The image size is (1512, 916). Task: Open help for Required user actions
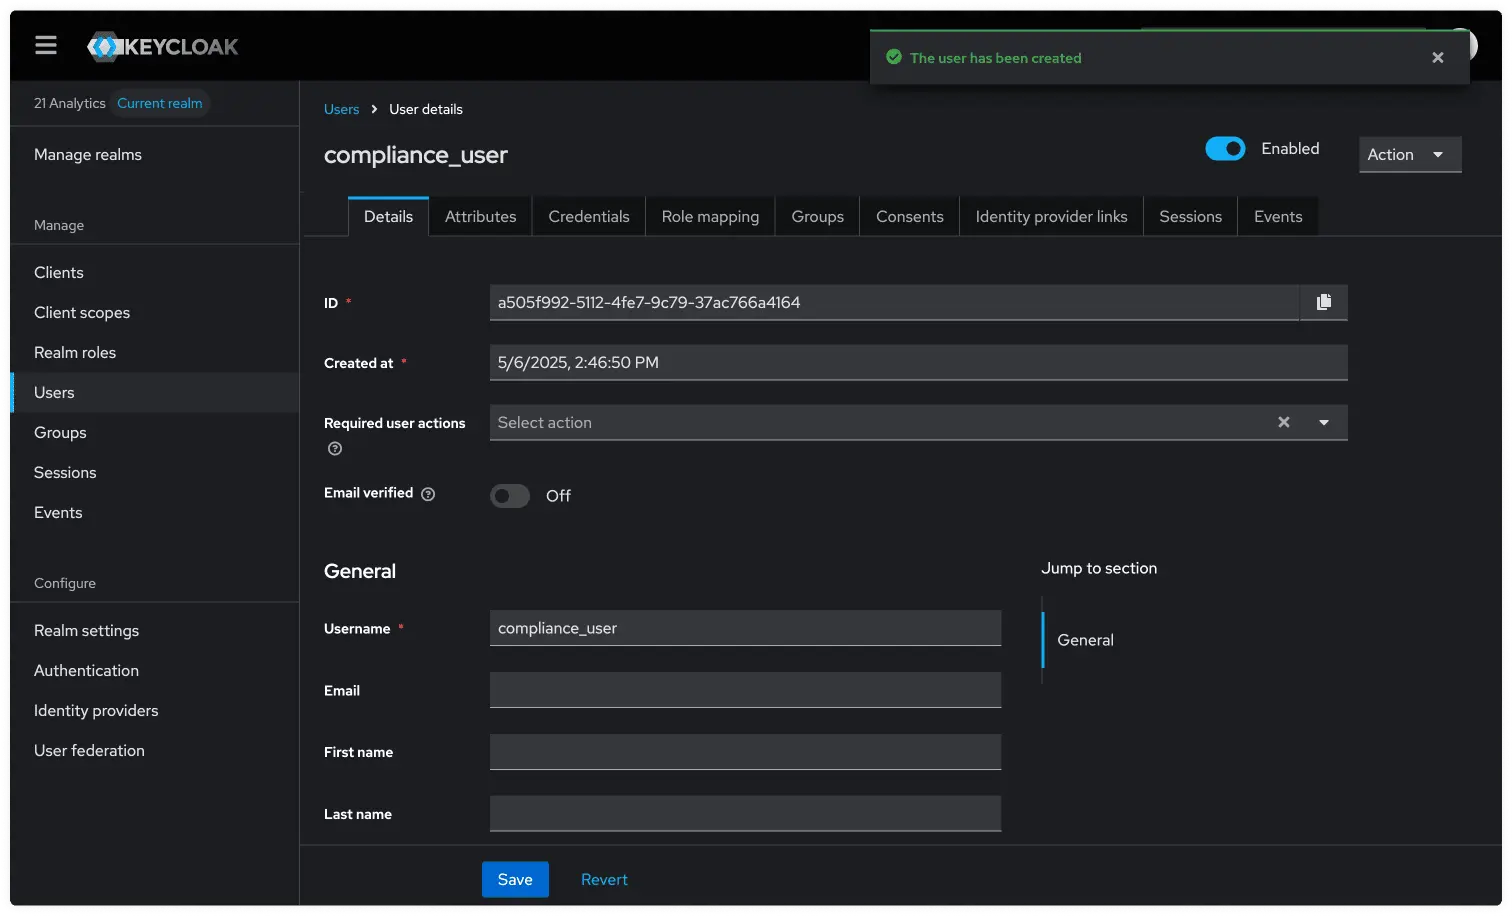pos(334,448)
